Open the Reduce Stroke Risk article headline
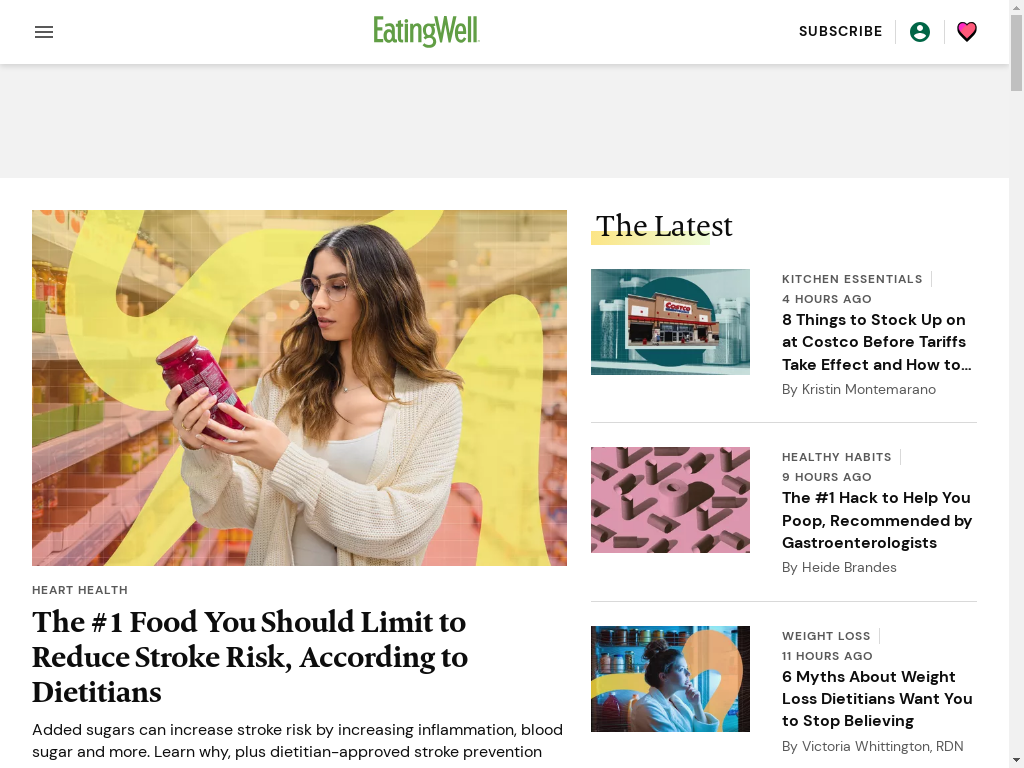1024x768 pixels. (x=250, y=657)
